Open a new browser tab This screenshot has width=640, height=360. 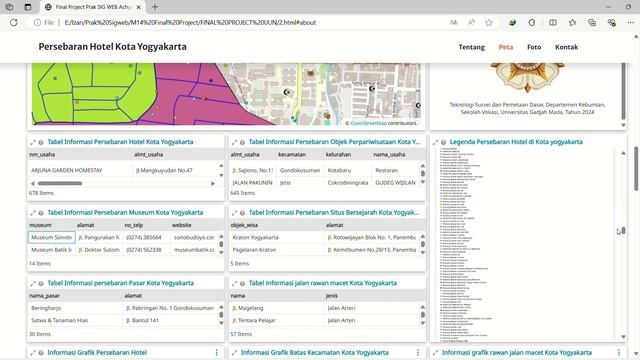(x=155, y=7)
